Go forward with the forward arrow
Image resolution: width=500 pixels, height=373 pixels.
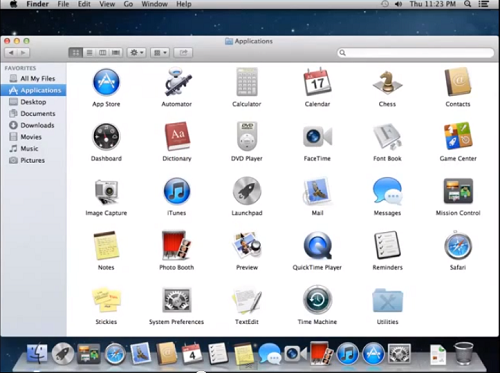tap(23, 53)
